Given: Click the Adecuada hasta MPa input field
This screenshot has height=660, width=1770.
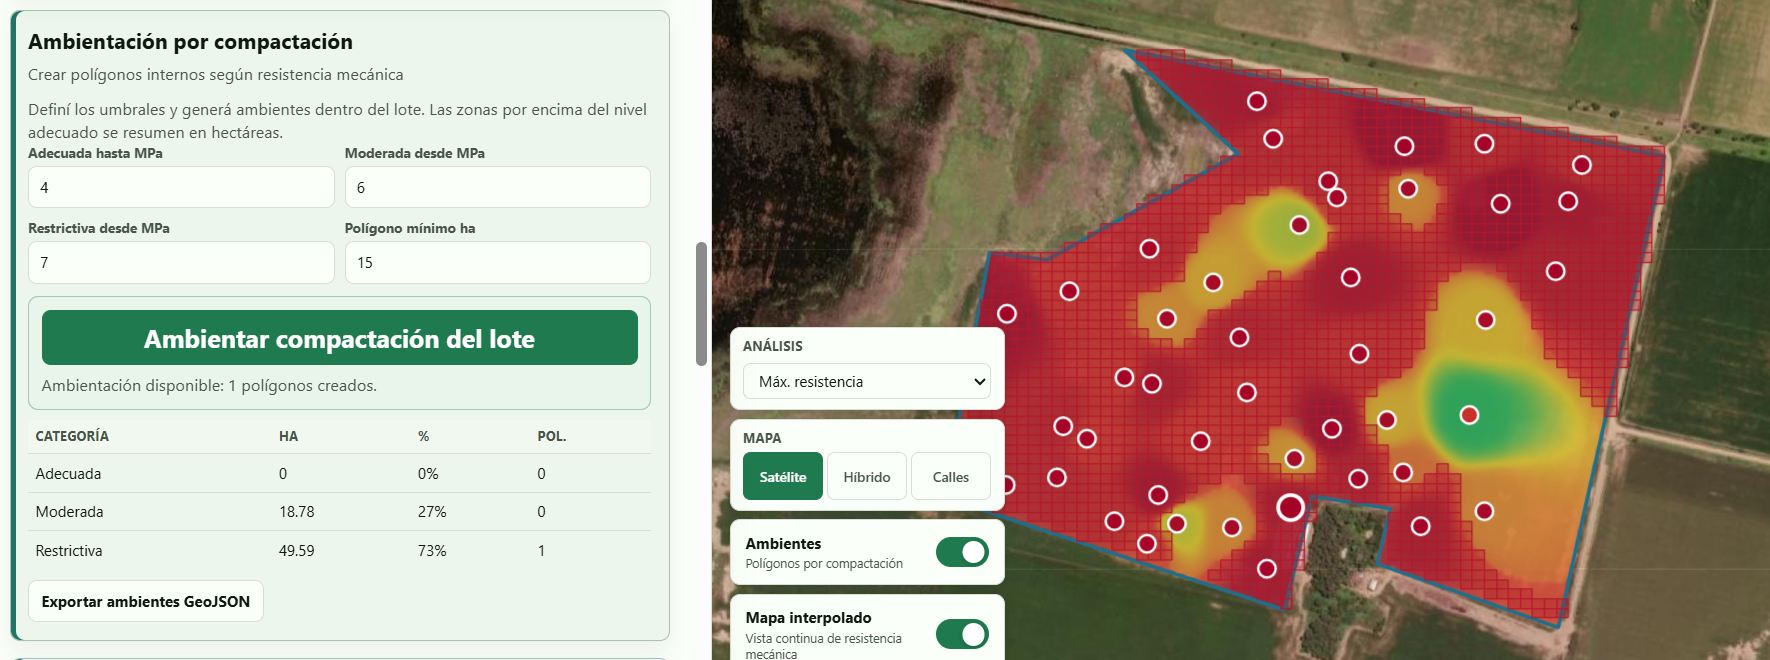Looking at the screenshot, I should pos(181,187).
